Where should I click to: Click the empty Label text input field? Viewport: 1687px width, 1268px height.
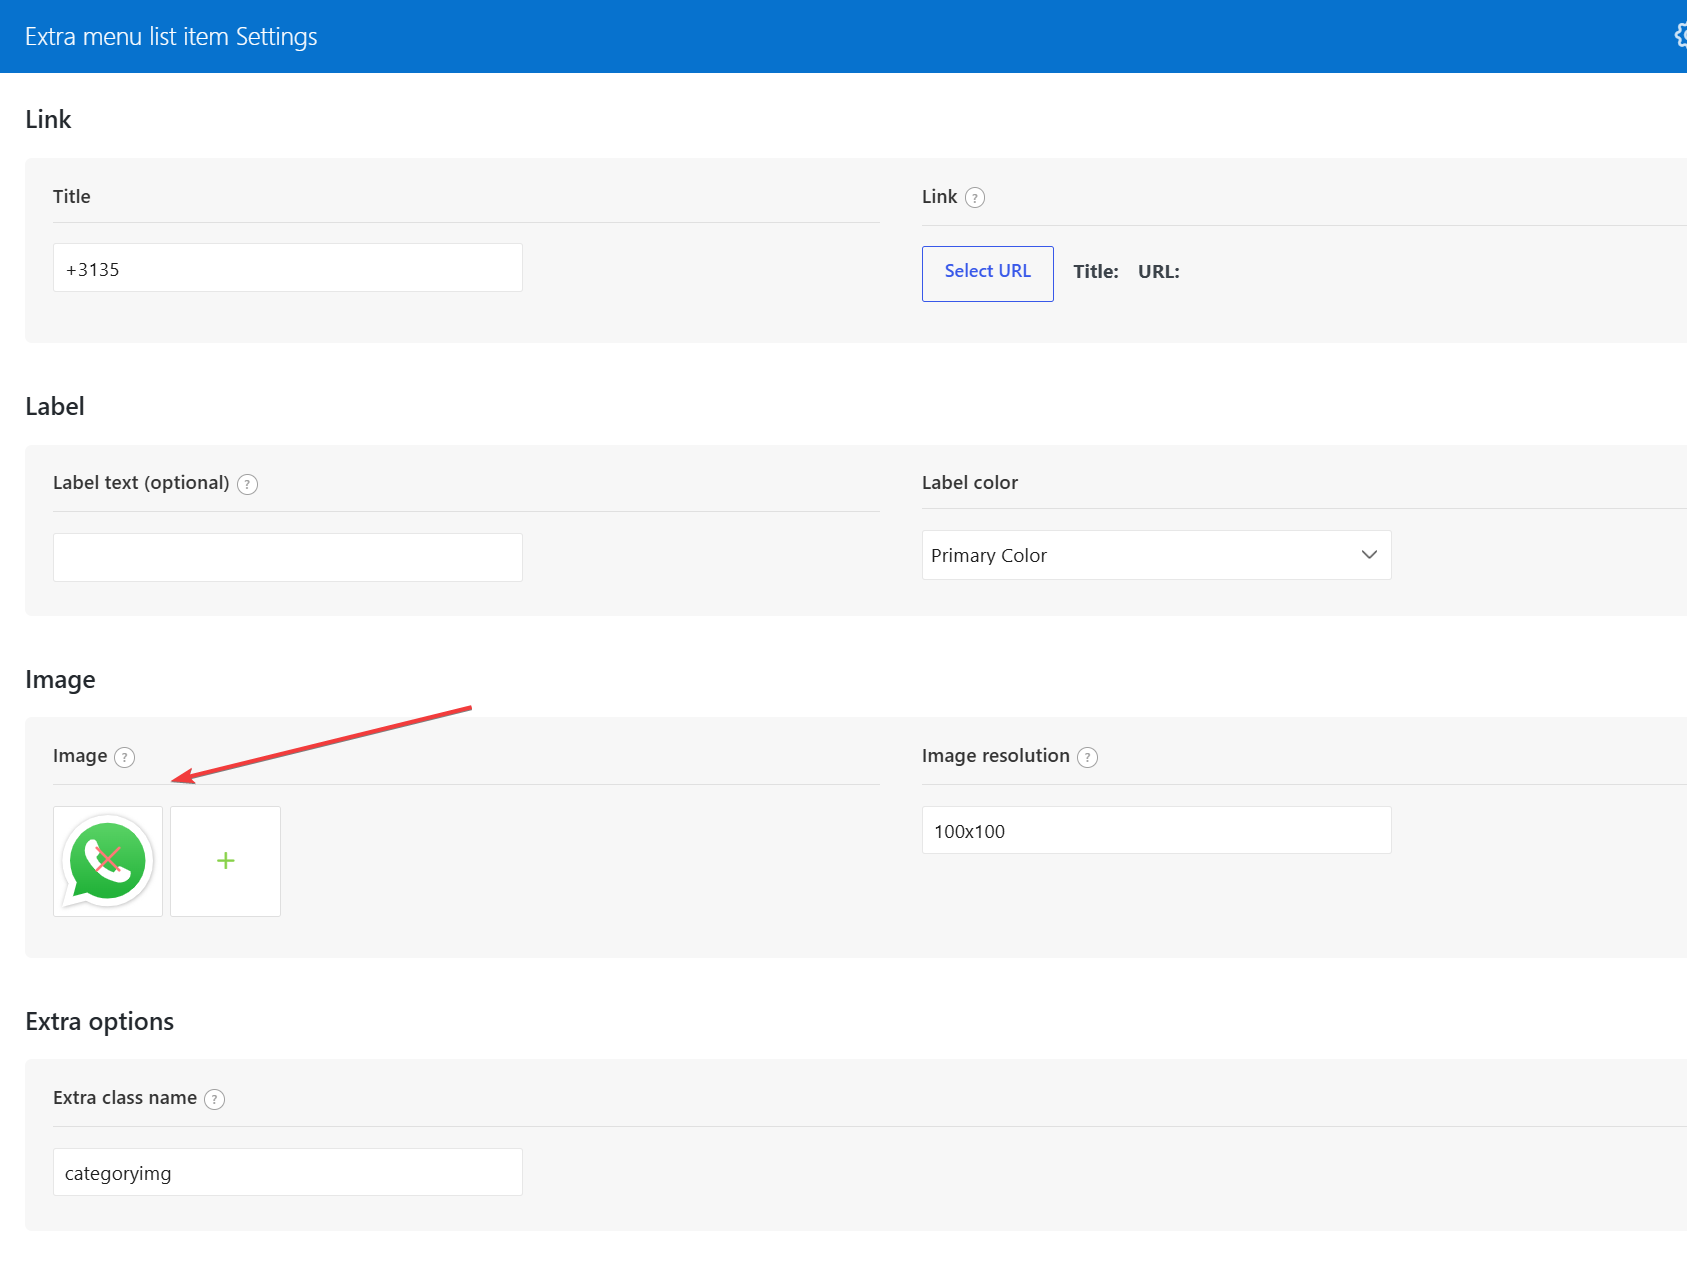(288, 557)
